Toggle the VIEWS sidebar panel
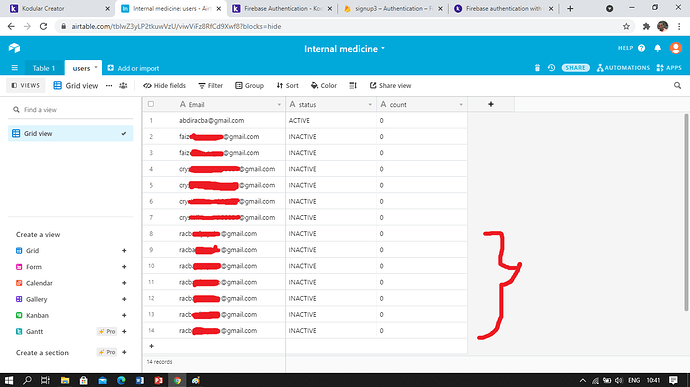The width and height of the screenshot is (690, 387). pyautogui.click(x=26, y=85)
